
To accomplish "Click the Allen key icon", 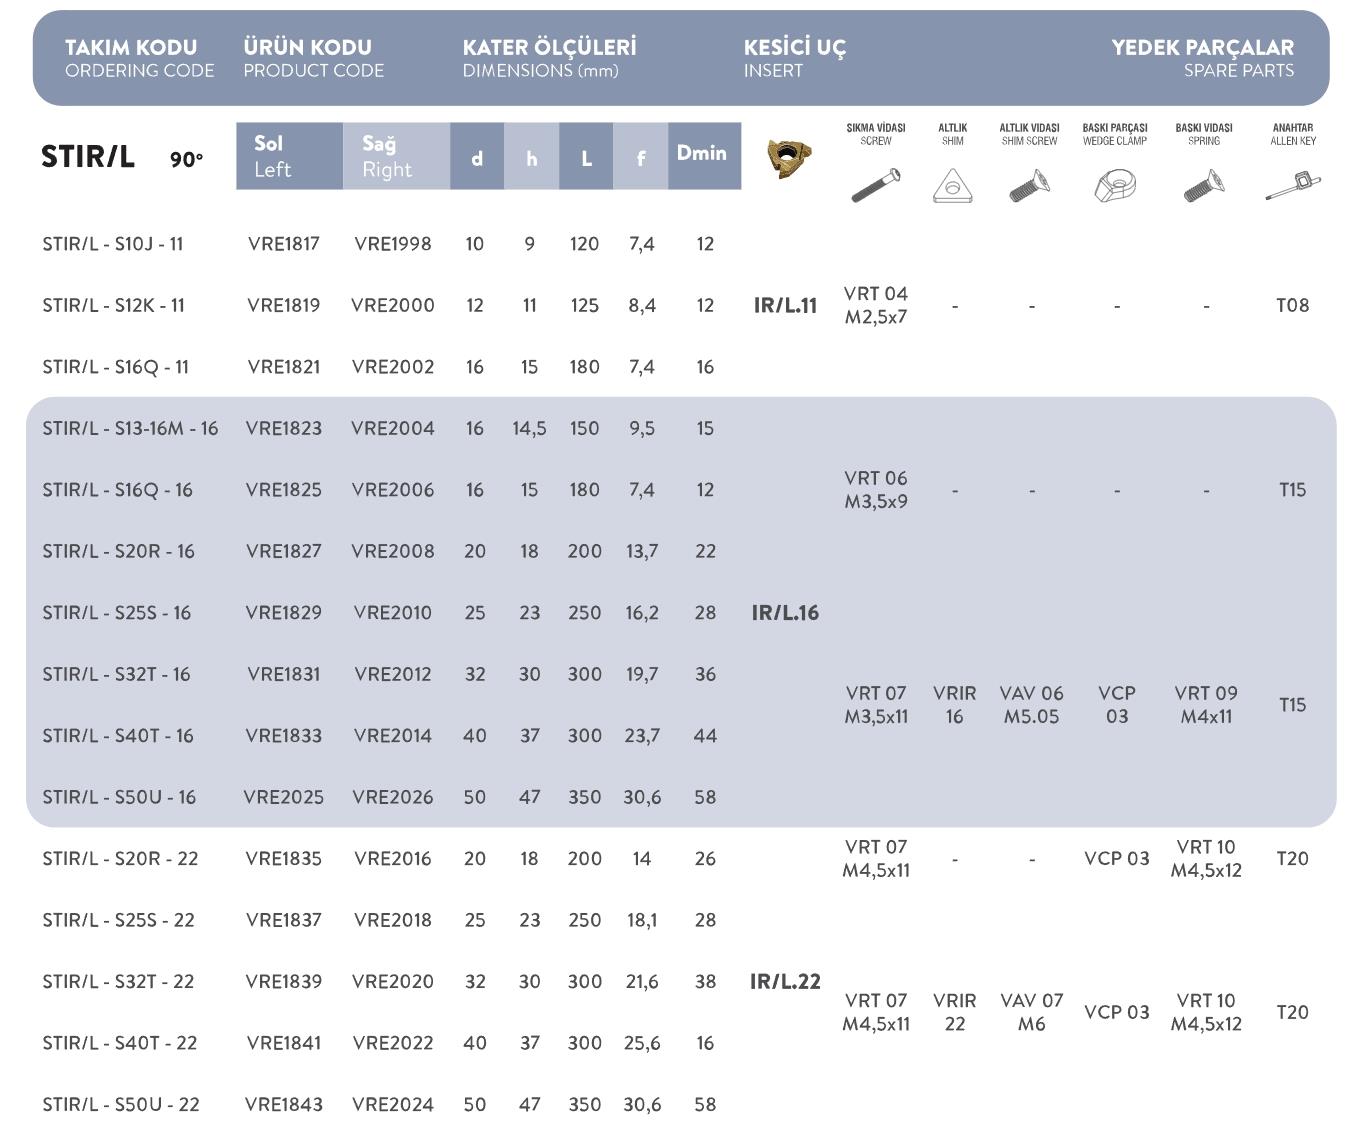I will pos(1292,185).
